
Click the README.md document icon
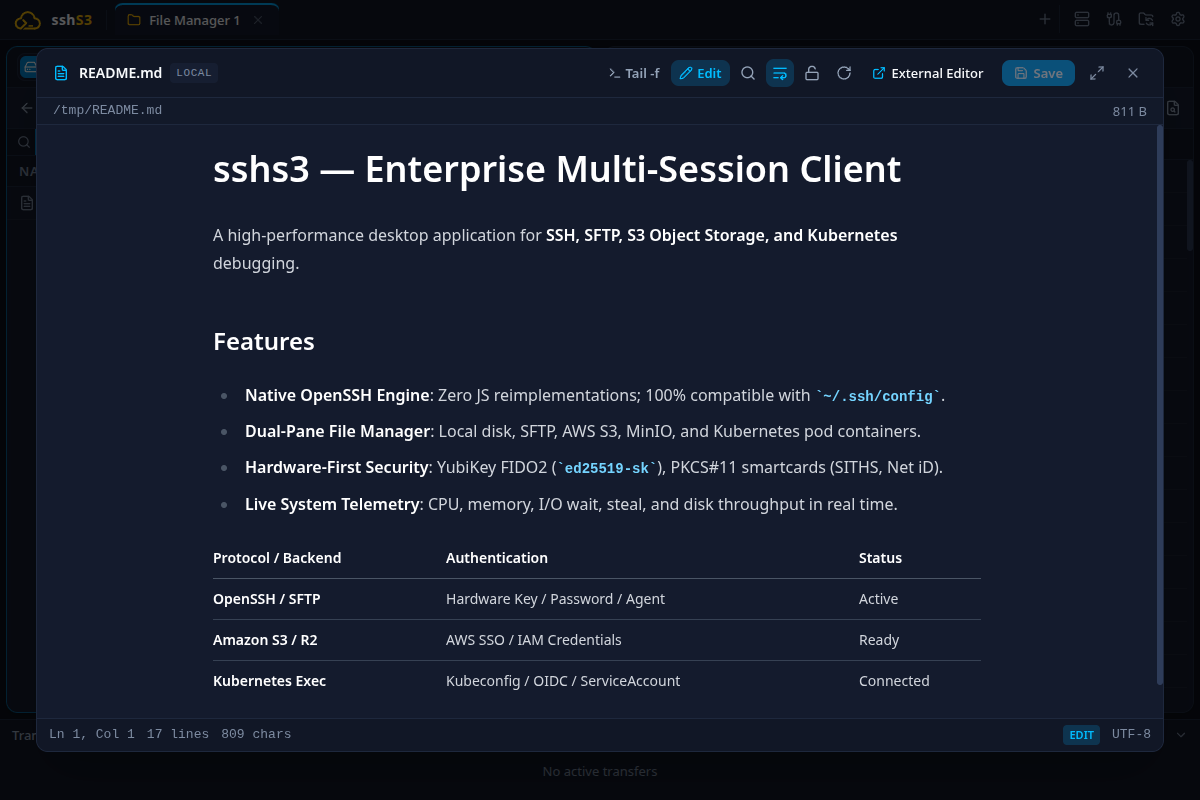pos(61,73)
